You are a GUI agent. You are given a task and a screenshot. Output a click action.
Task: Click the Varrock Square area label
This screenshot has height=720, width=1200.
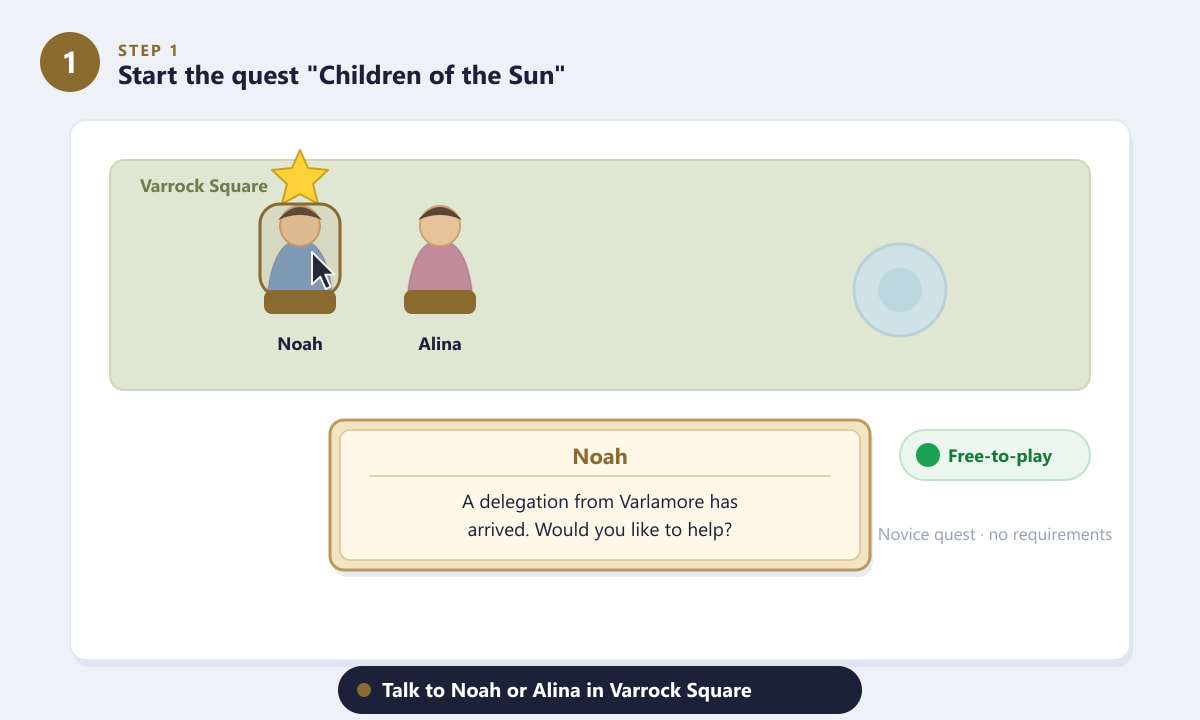click(x=204, y=186)
